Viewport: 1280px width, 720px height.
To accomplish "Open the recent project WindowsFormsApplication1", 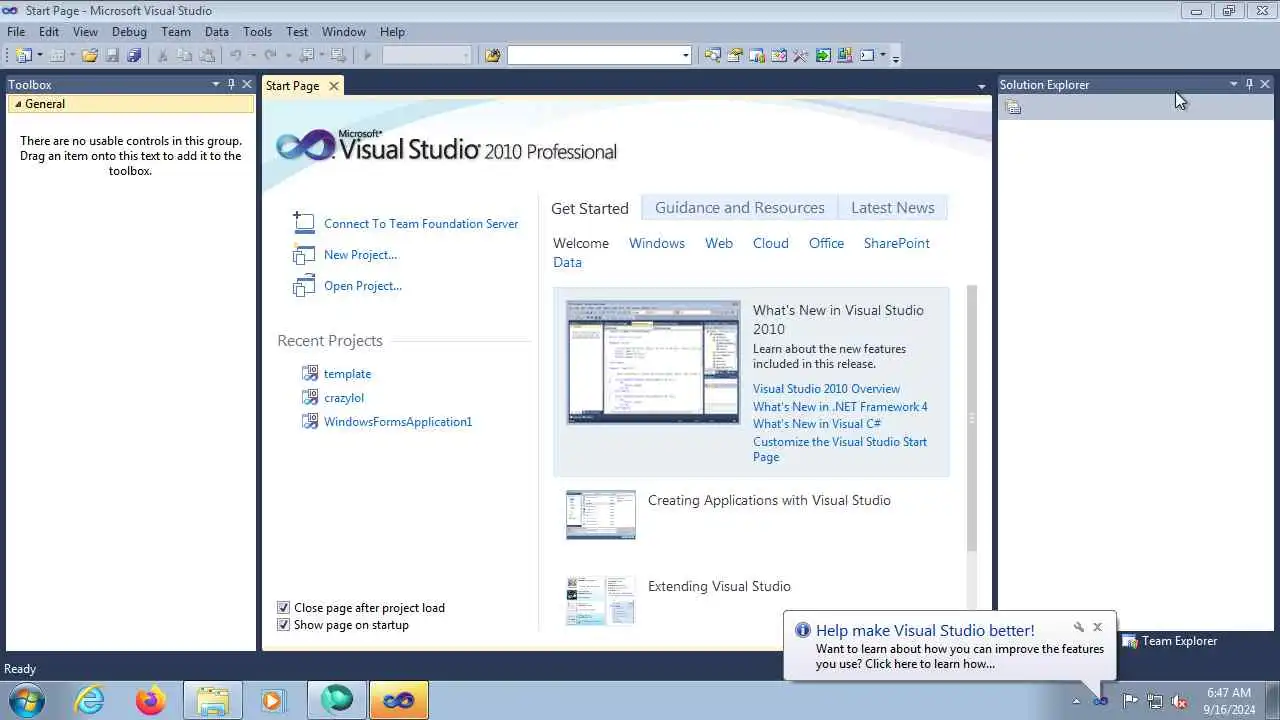I will click(x=398, y=422).
